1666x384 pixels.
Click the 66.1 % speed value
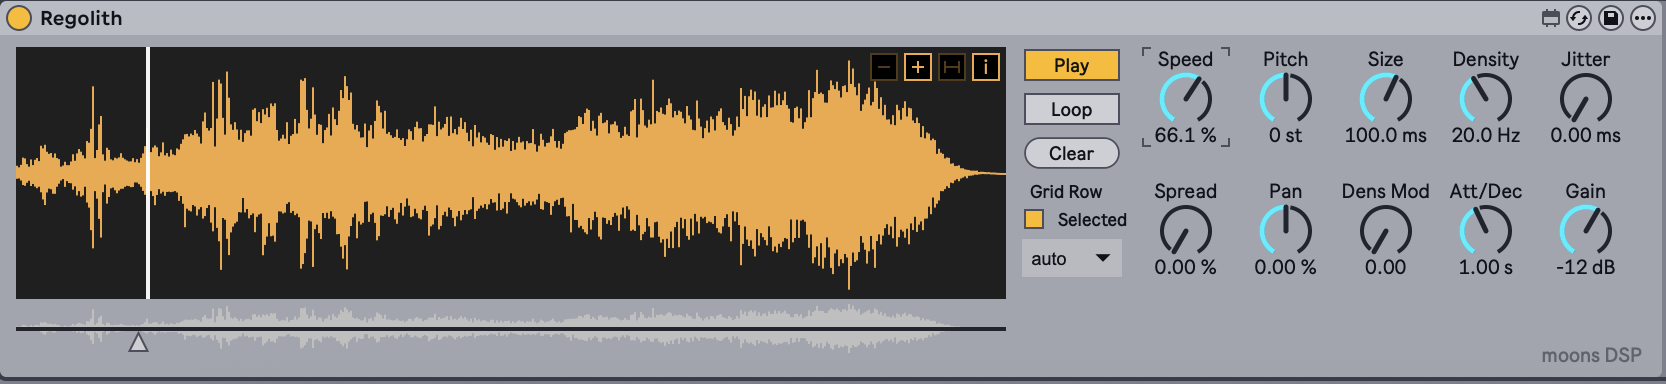(1185, 135)
